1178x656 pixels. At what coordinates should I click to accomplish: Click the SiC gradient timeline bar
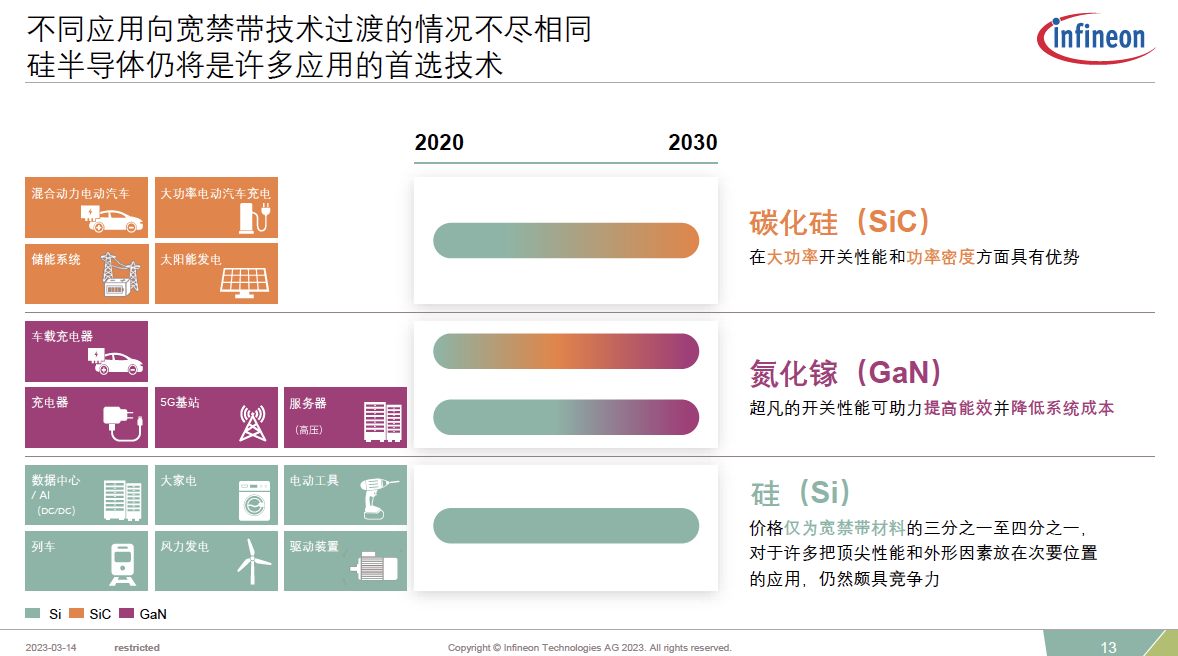565,240
